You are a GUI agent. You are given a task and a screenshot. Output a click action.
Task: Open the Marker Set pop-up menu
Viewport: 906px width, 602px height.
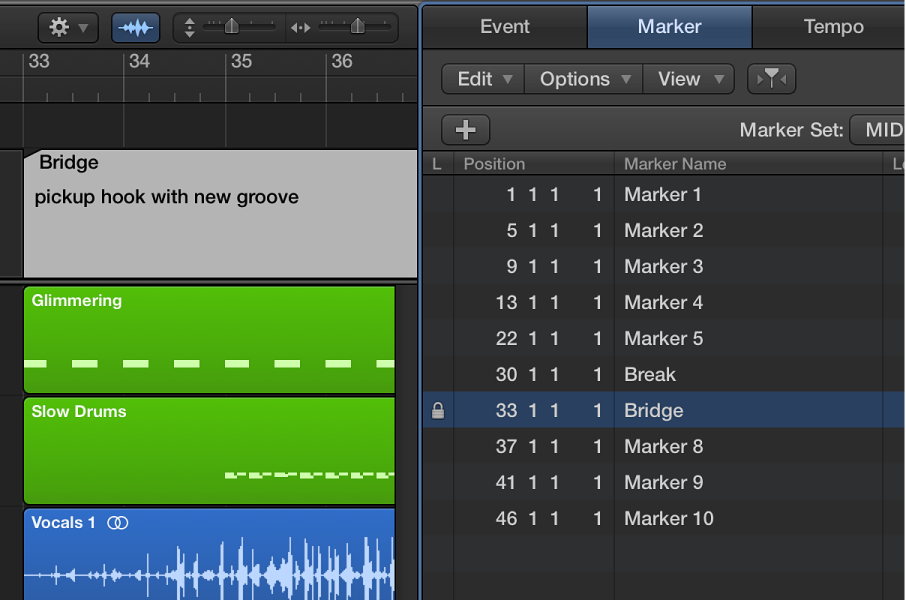[880, 130]
